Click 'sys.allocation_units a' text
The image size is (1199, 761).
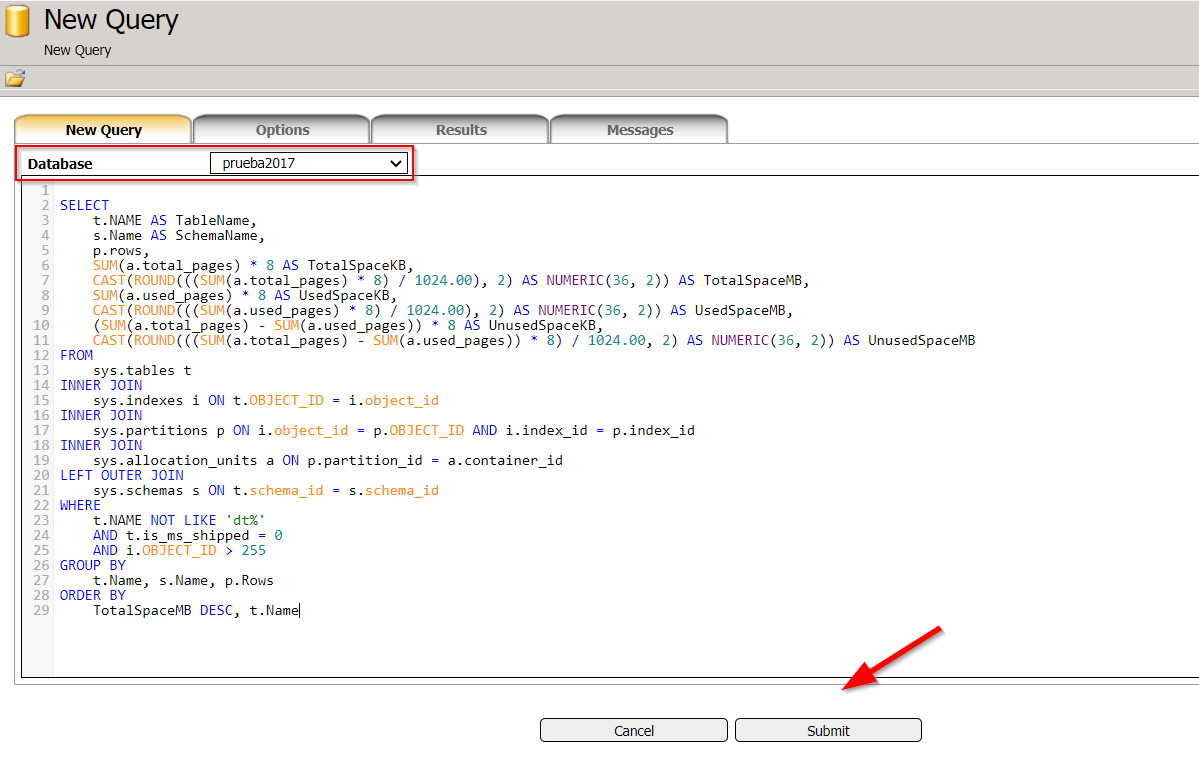pyautogui.click(x=184, y=460)
